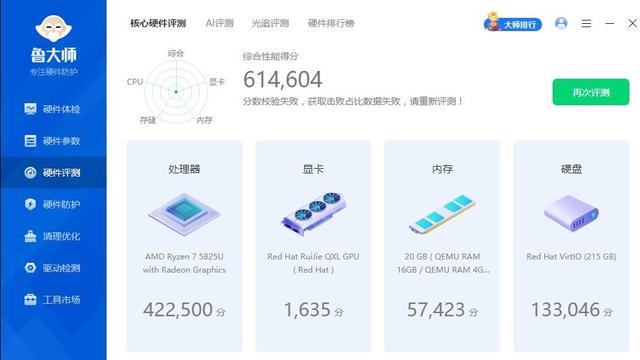Open the 硬件排行榜 ranking tab
Screen dimensions: 640x360
pos(331,23)
